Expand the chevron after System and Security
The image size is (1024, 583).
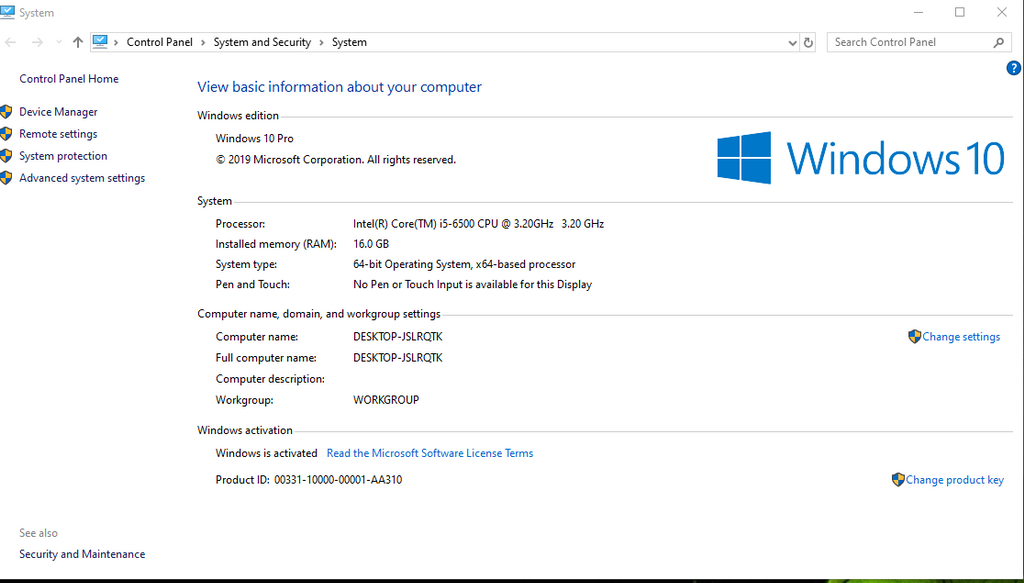coord(322,42)
